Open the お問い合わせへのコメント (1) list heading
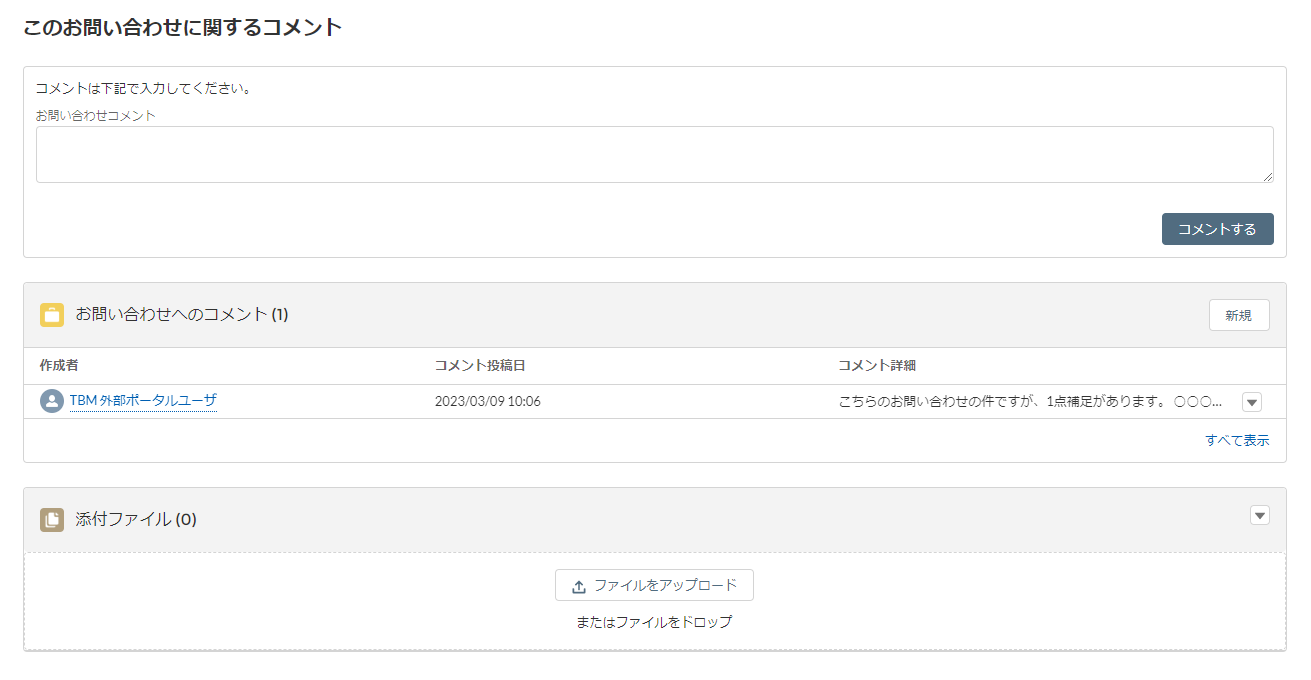This screenshot has width=1311, height=680. coord(182,315)
